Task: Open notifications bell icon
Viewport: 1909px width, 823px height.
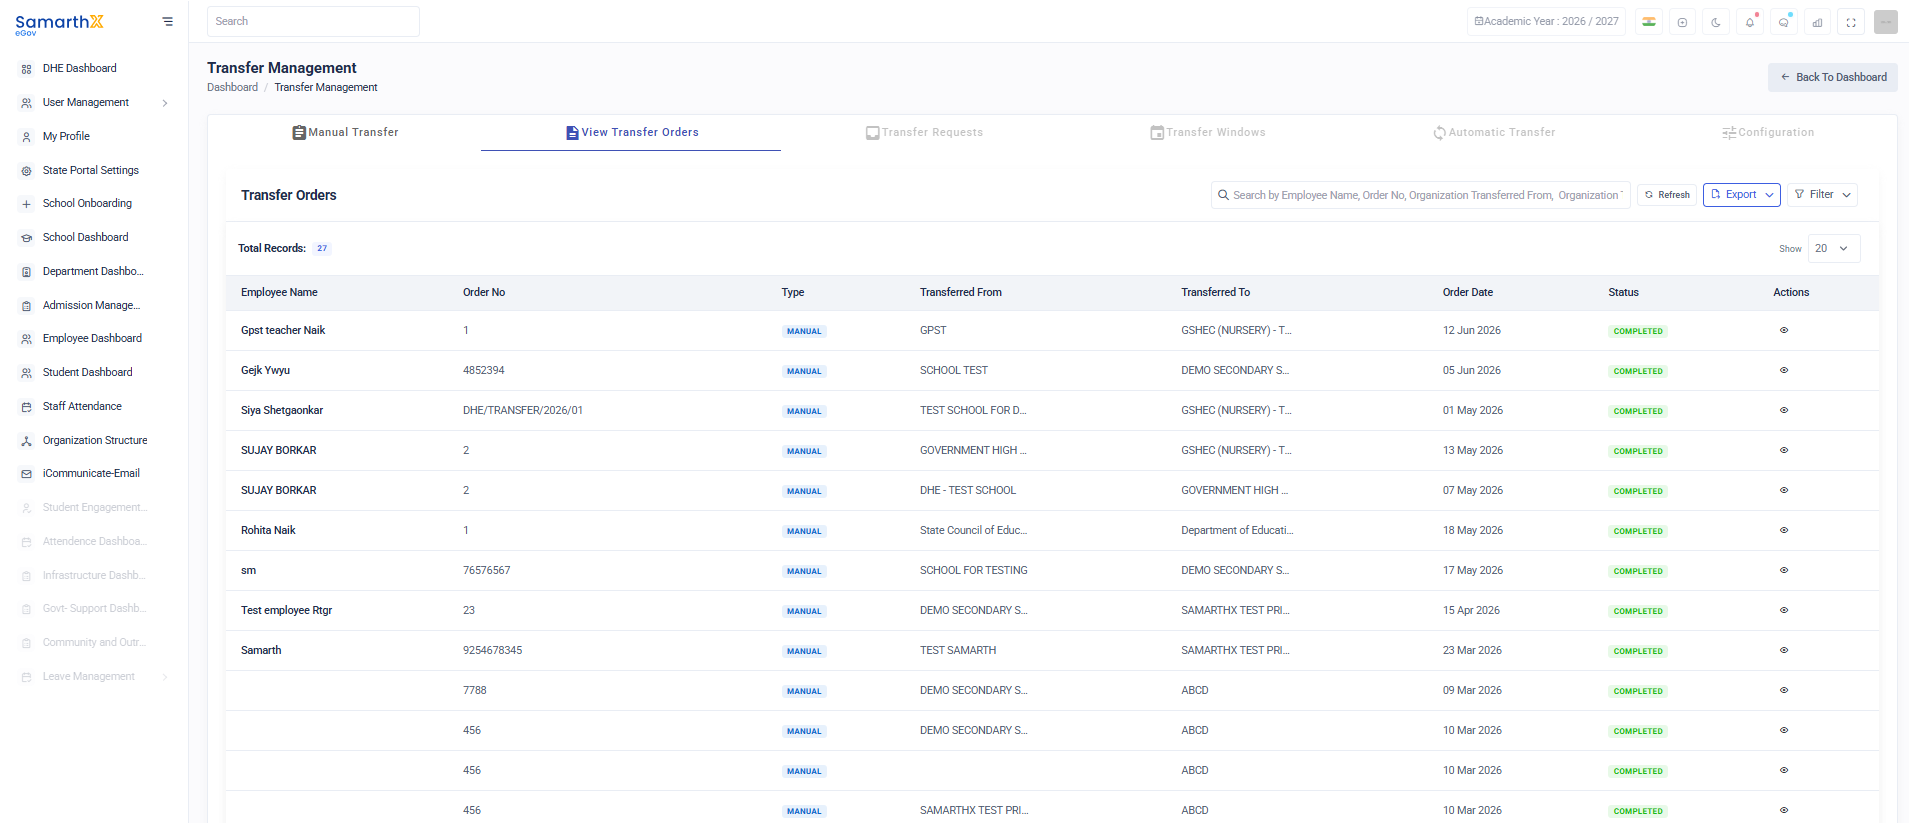Action: (x=1750, y=22)
